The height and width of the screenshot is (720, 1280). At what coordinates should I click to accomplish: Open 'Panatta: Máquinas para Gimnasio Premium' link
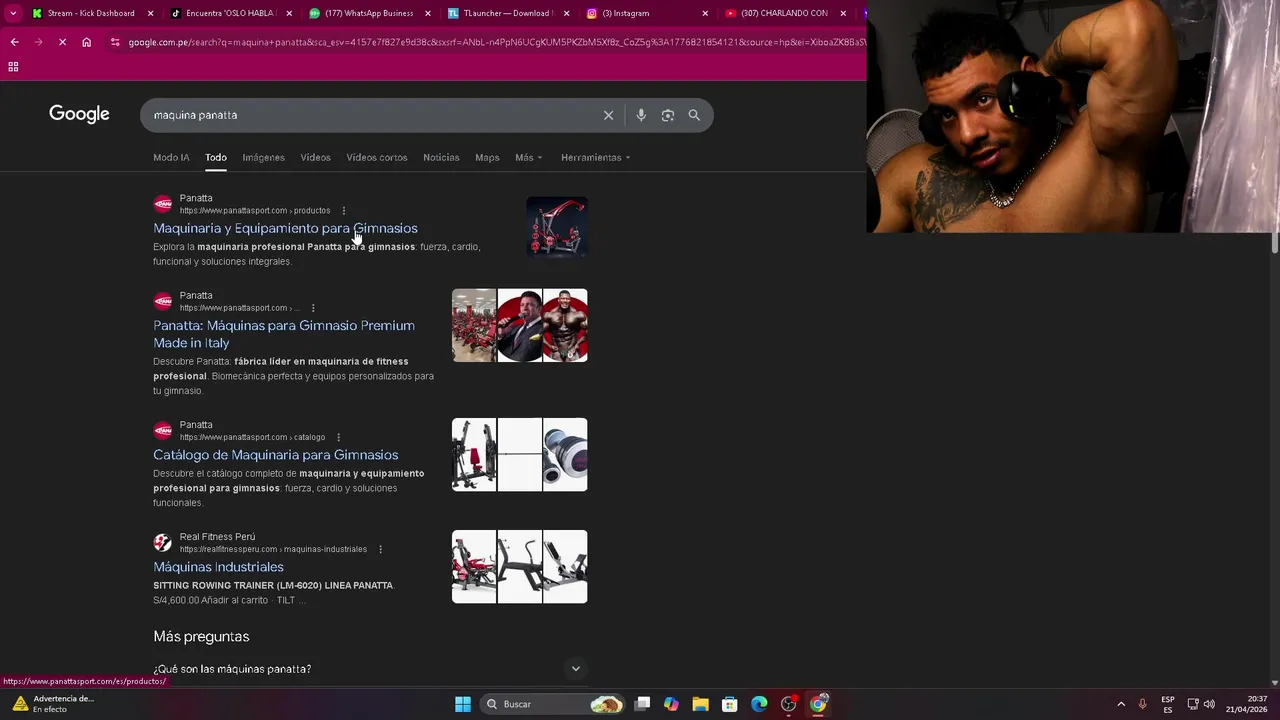tap(284, 334)
